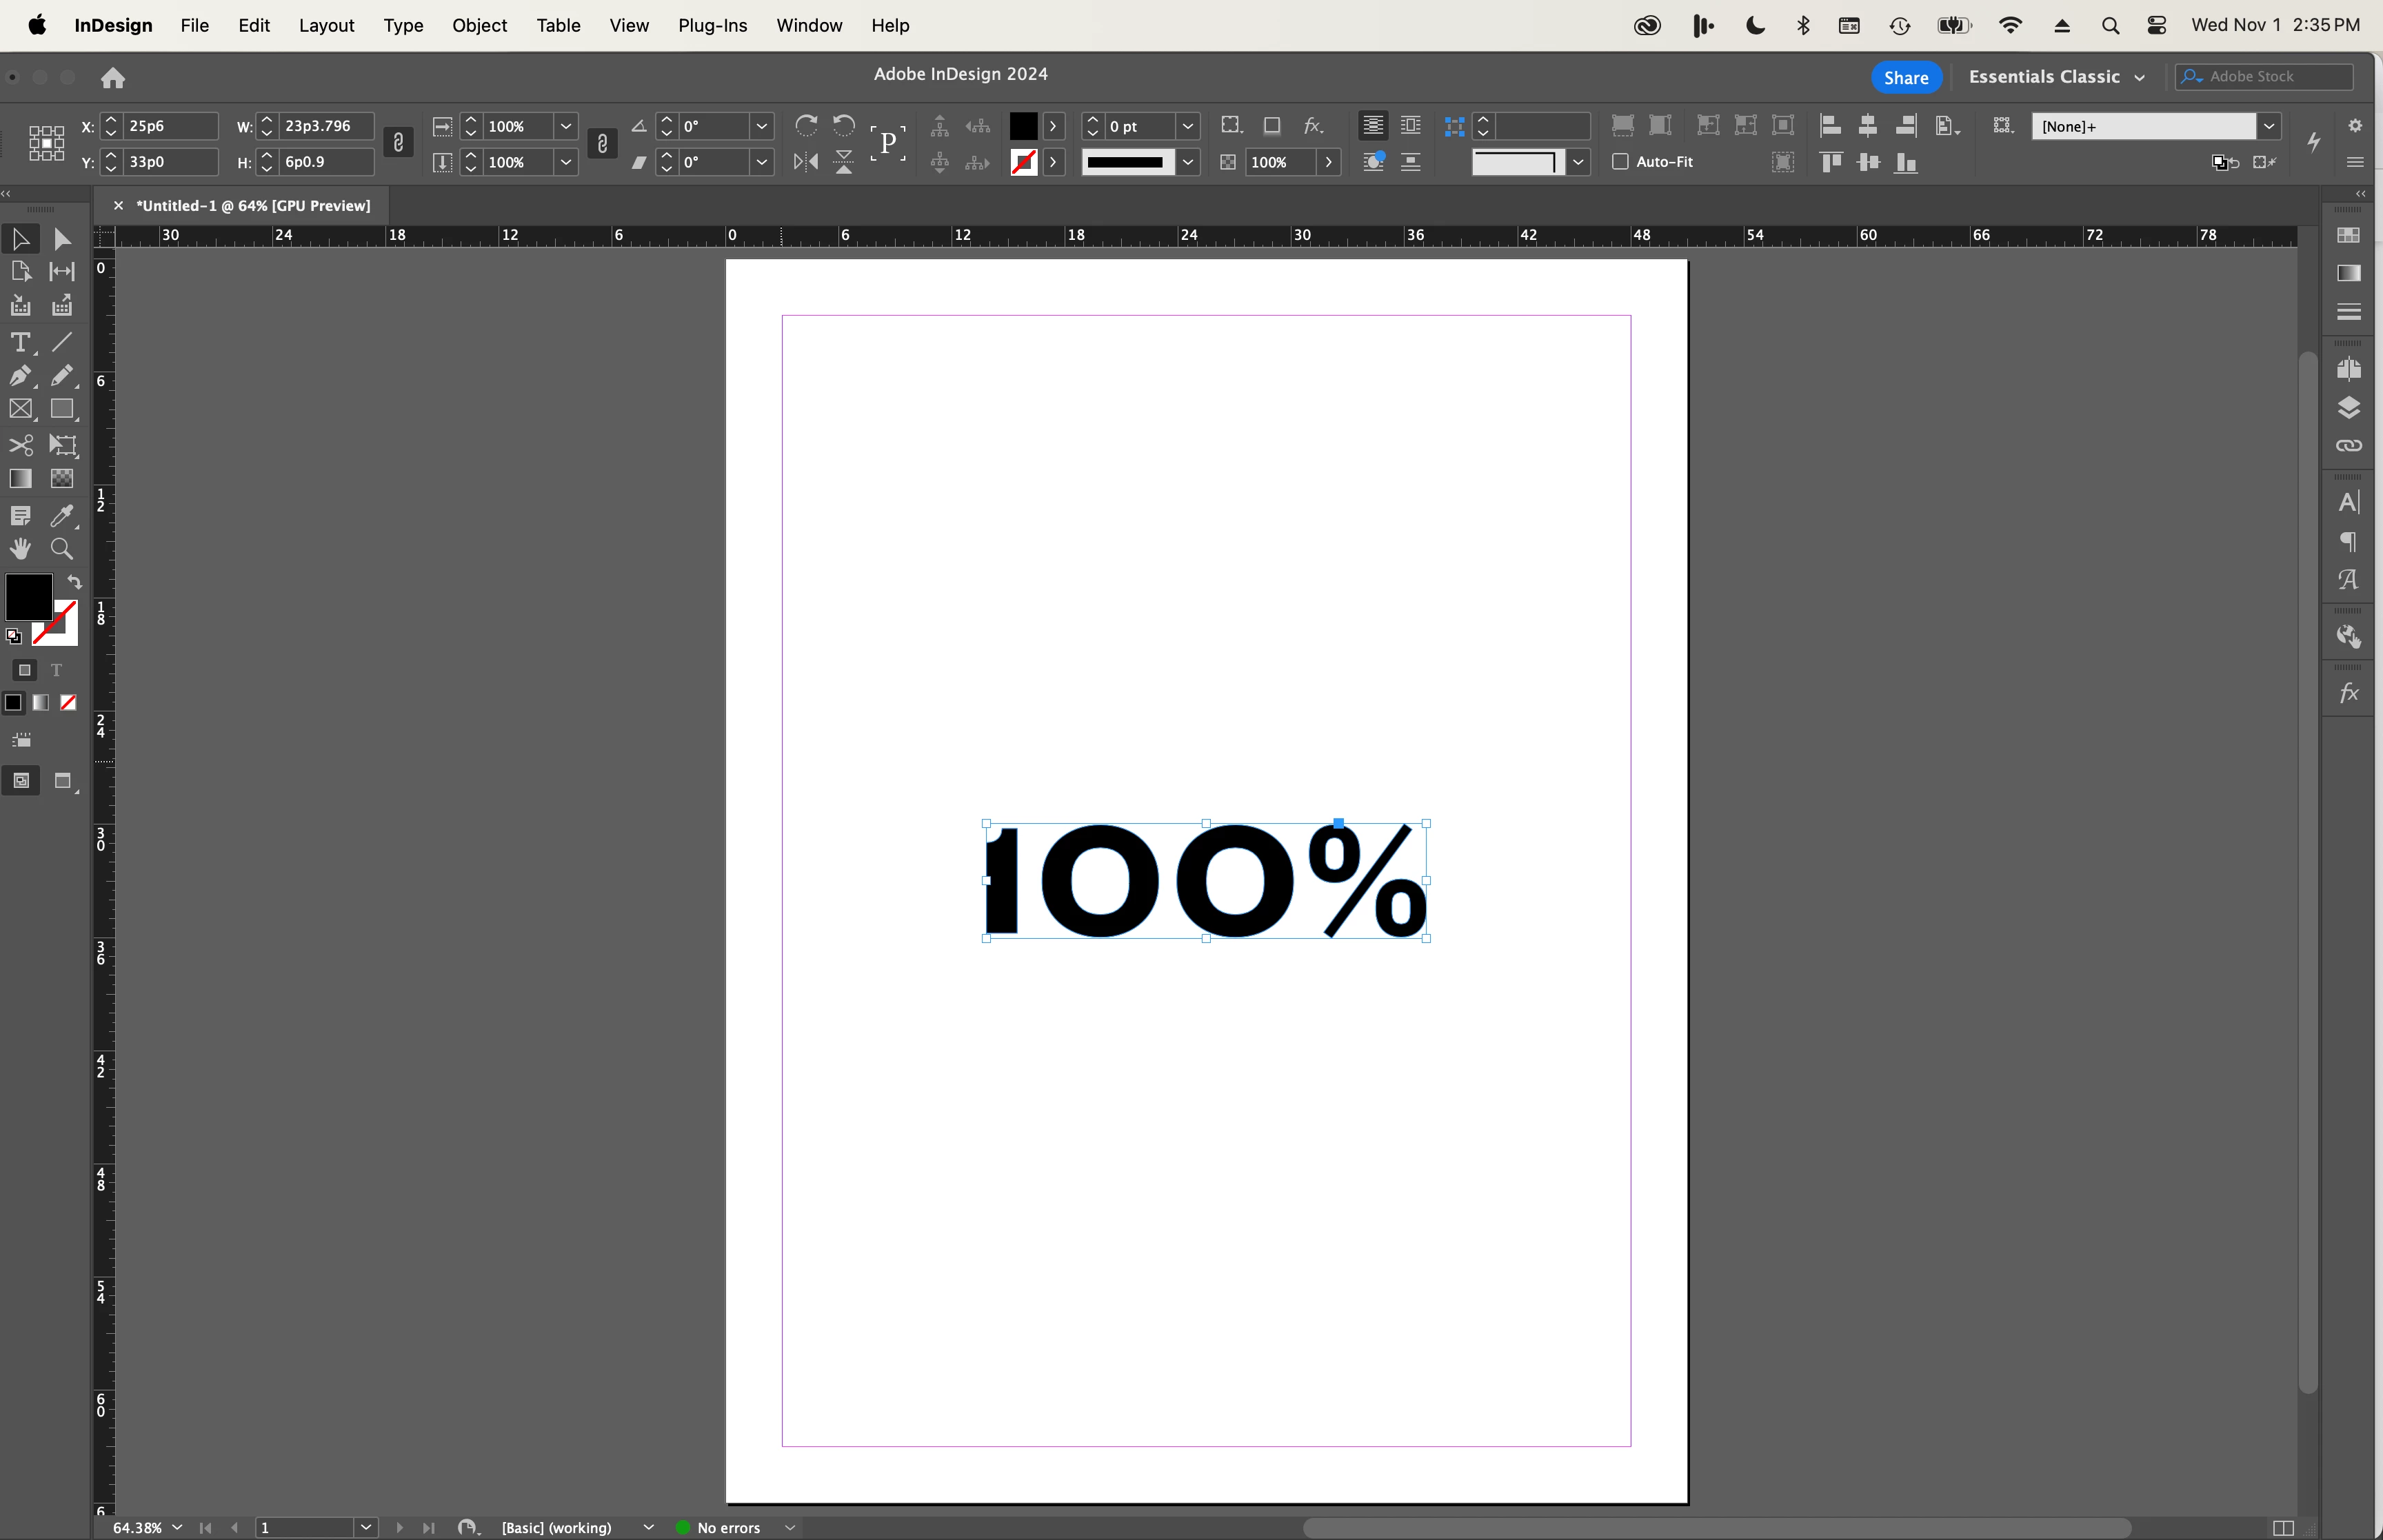This screenshot has height=1540, width=2383.
Task: Select the Scissors tool
Action: click(x=20, y=445)
